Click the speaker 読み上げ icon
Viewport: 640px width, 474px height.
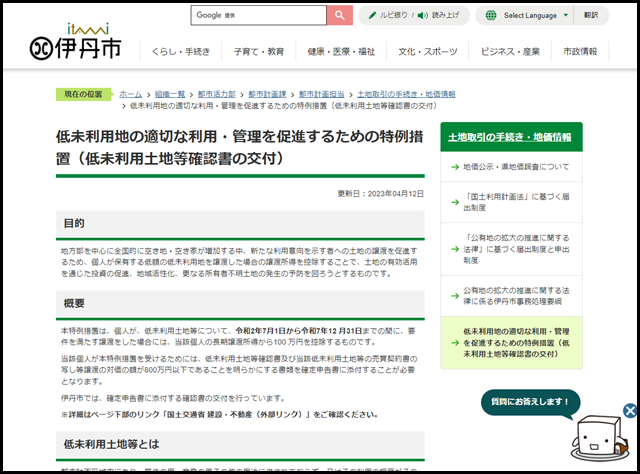tap(423, 15)
